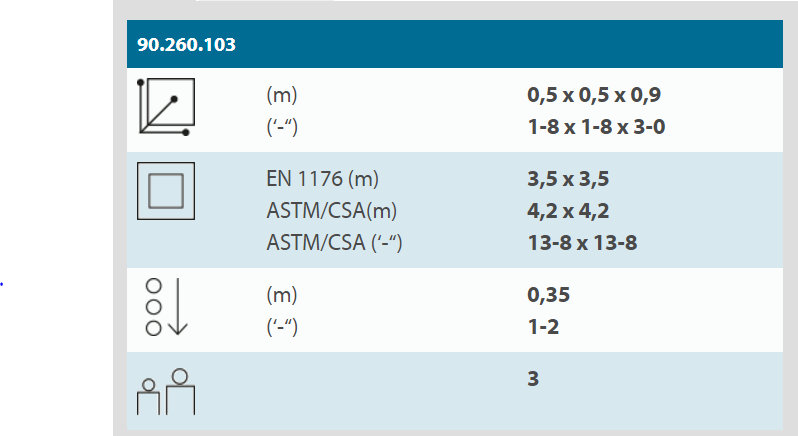798x436 pixels.
Task: Select the EN 1176 (m) label
Action: 322,180
